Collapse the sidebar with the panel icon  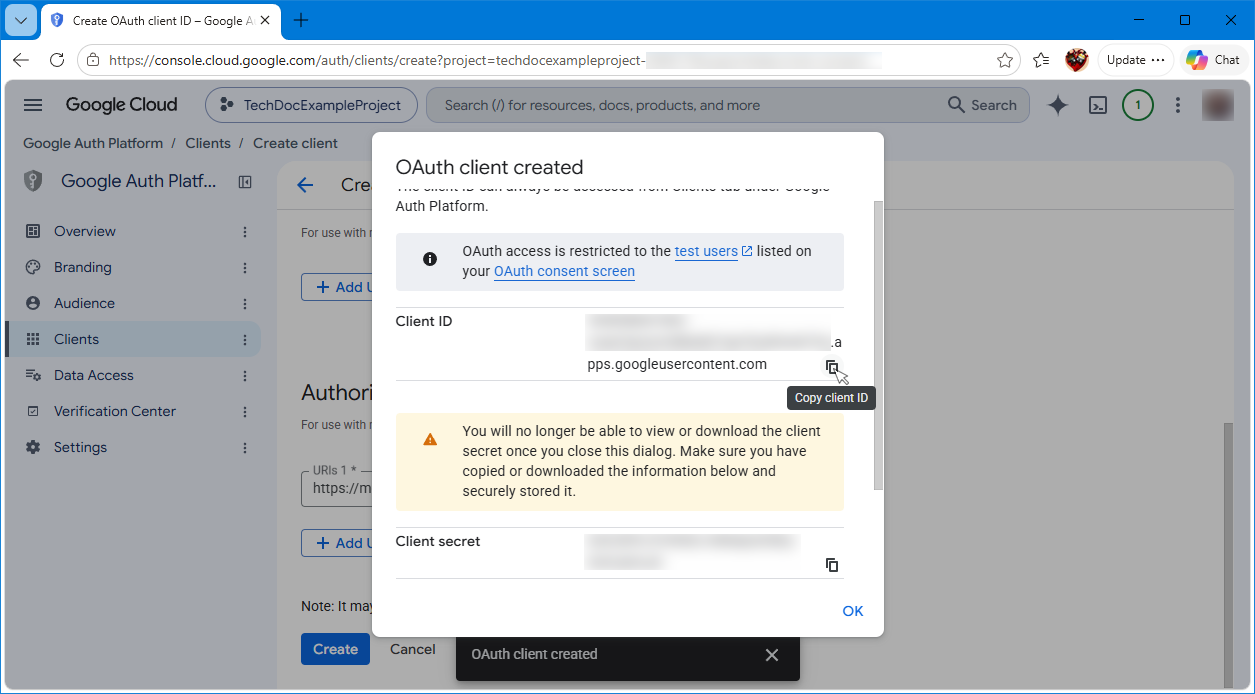click(245, 182)
